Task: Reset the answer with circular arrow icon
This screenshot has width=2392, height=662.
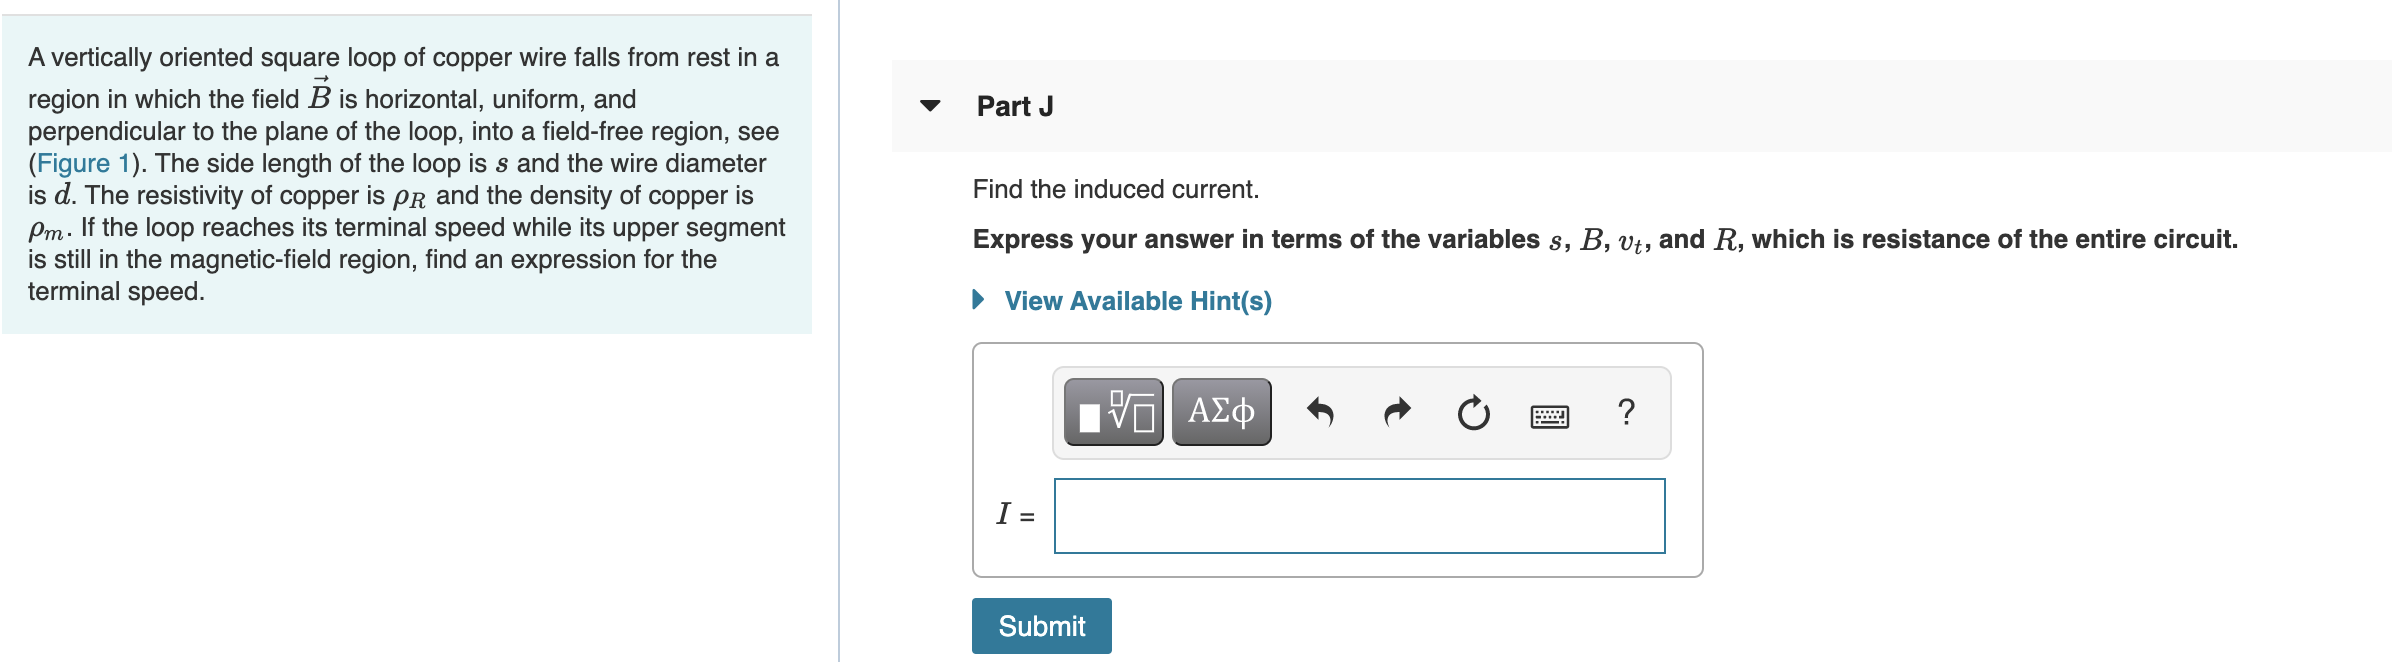Action: coord(1473,413)
